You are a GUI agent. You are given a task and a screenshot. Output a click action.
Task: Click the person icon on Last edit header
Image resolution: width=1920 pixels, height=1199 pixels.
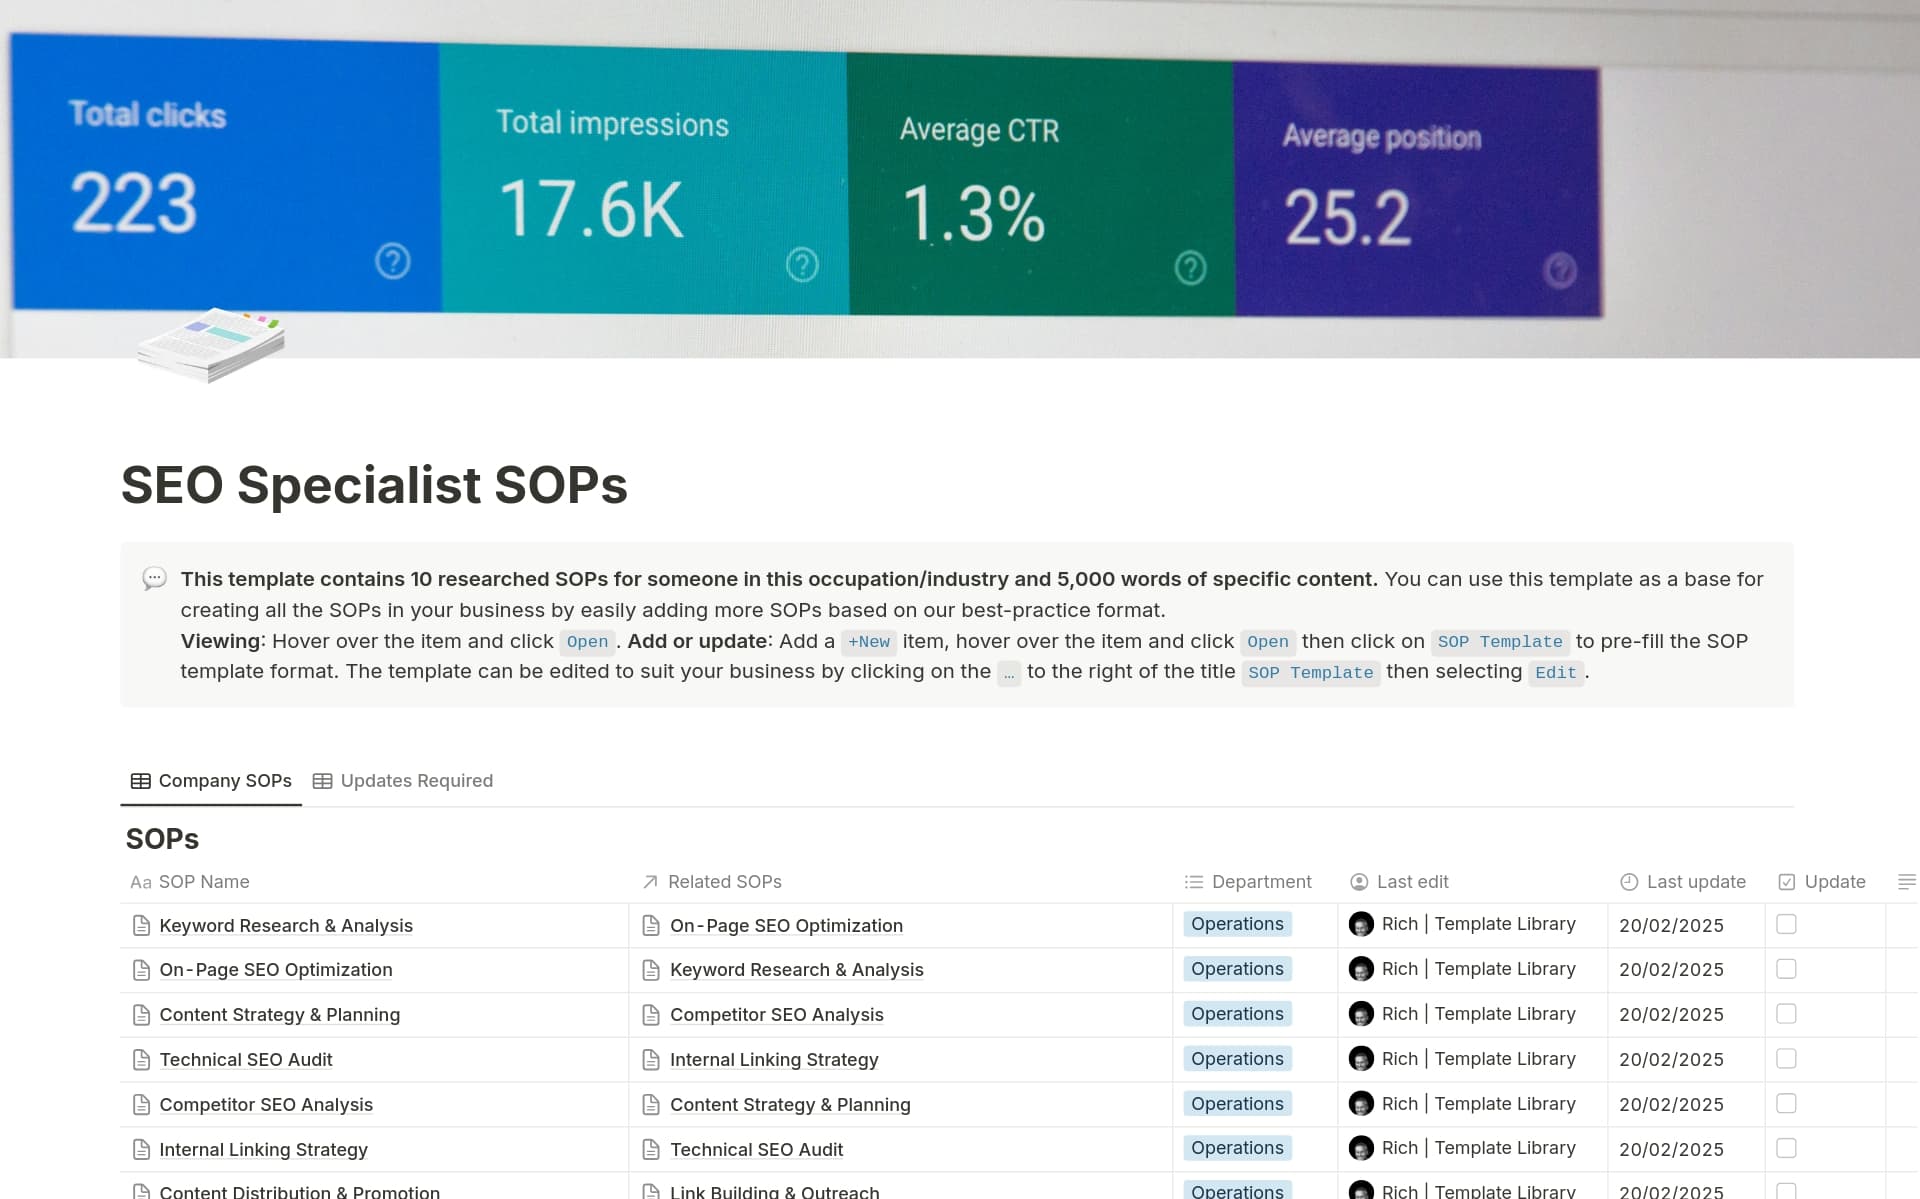tap(1359, 881)
